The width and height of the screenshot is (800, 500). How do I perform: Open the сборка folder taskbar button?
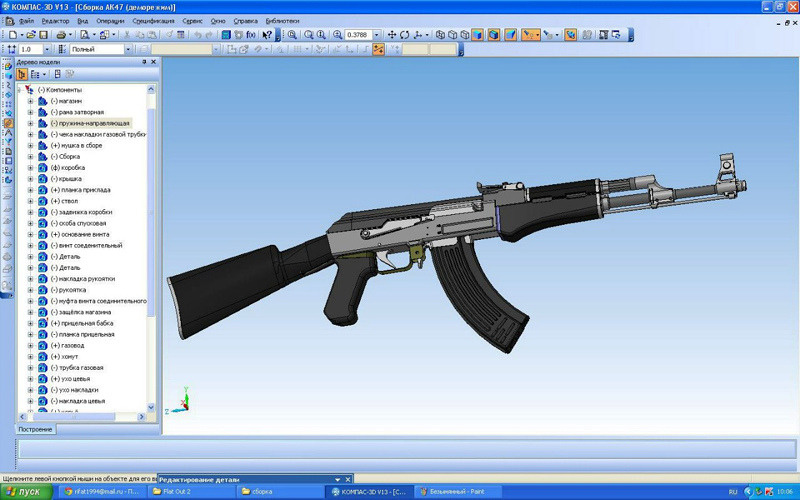click(x=282, y=492)
